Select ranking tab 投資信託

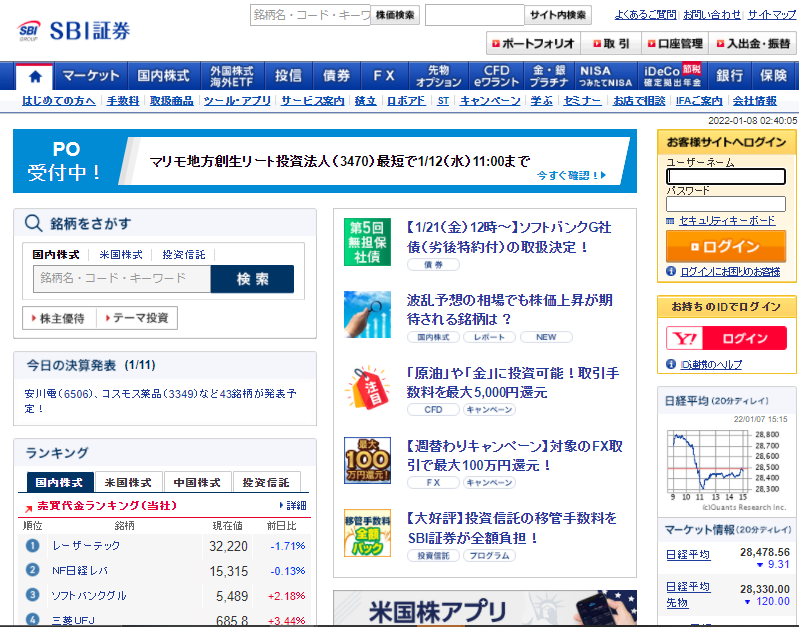click(266, 482)
